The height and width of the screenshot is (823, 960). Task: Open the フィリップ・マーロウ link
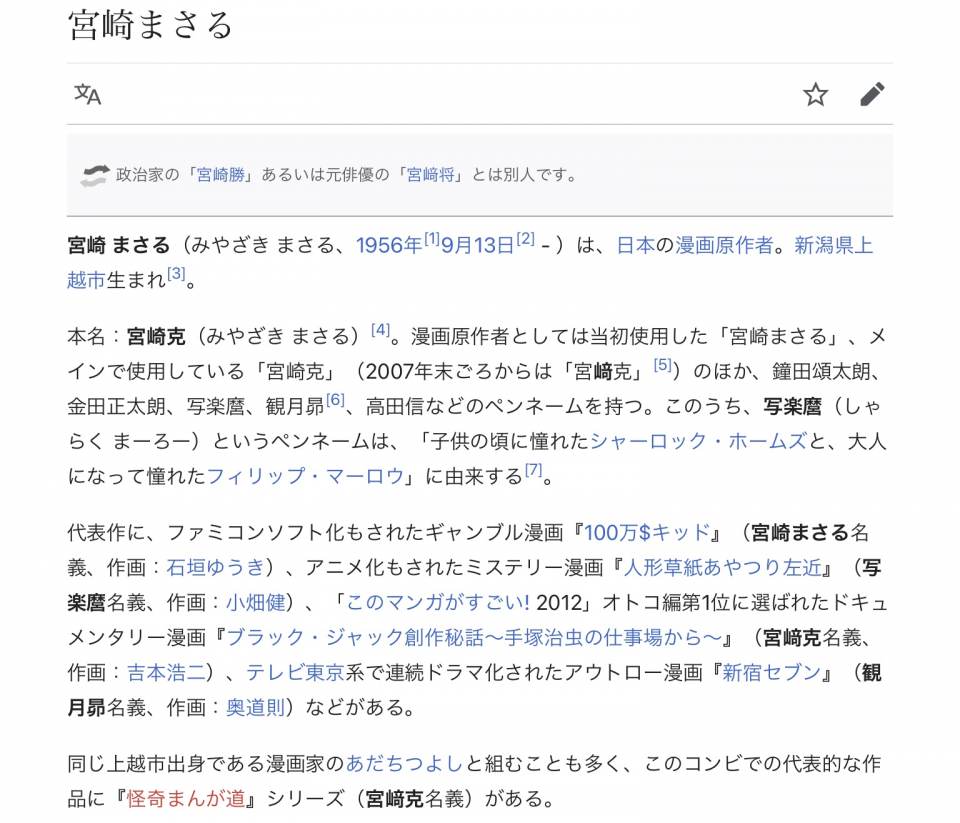[x=306, y=476]
